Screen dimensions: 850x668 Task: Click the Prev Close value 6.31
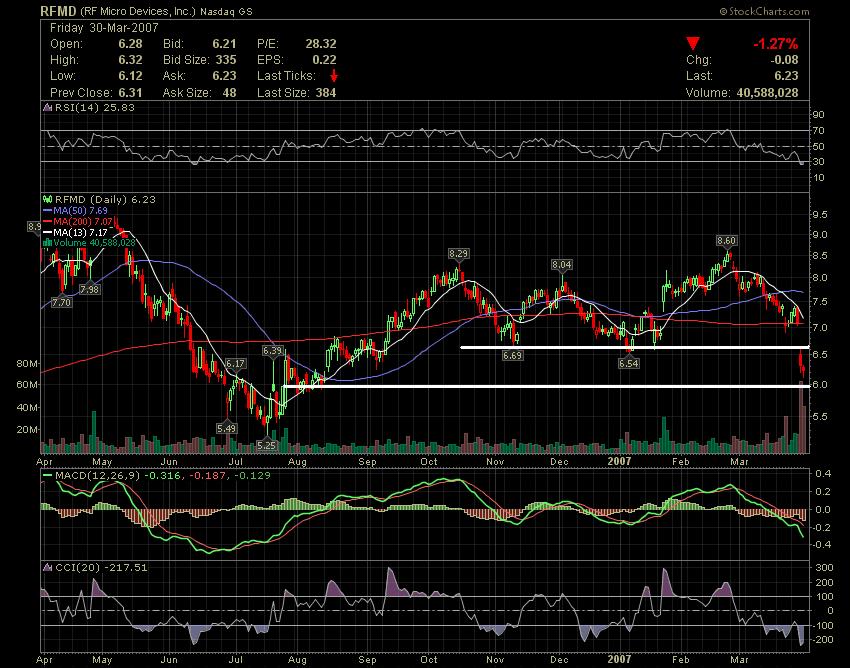(131, 93)
